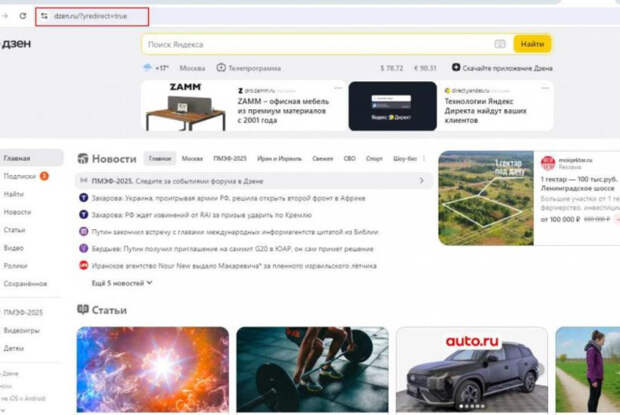
Task: Open the ZAMM ad options menu
Action: coord(338,88)
